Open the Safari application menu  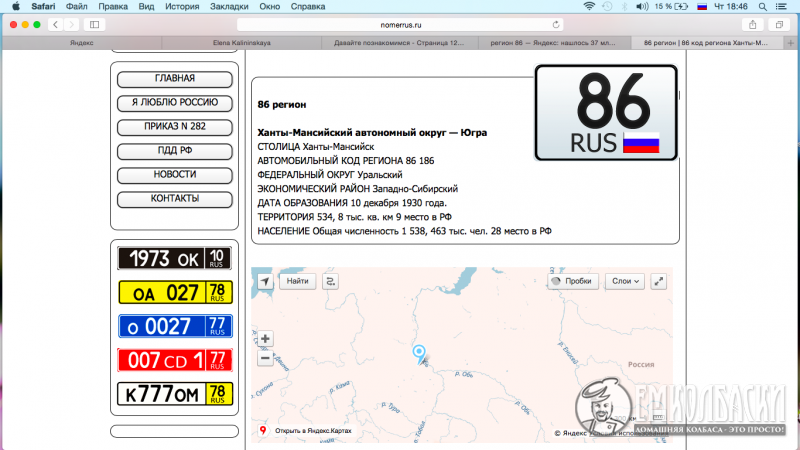pyautogui.click(x=43, y=7)
